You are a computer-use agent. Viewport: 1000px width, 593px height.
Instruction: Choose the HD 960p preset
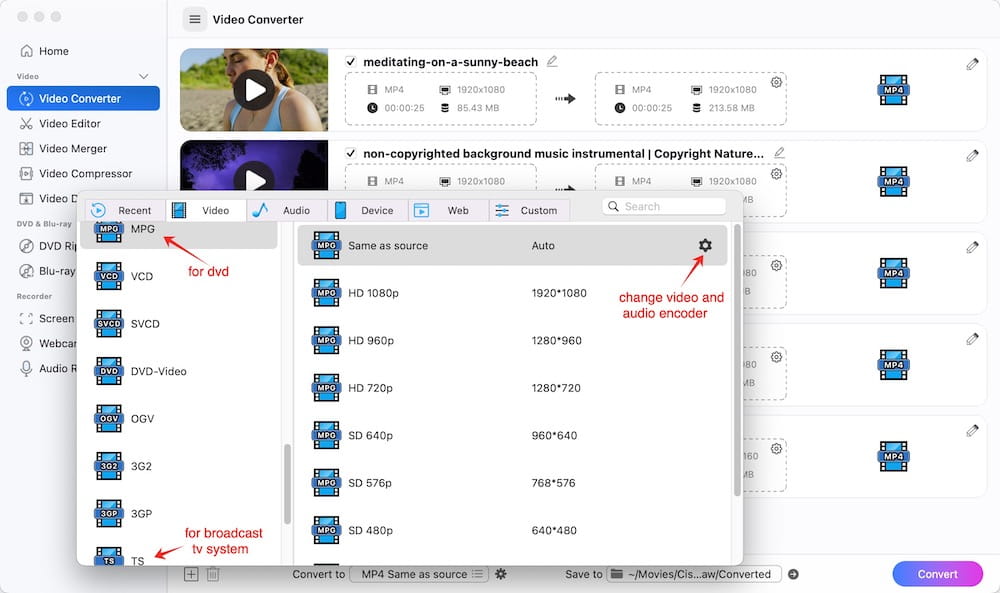pyautogui.click(x=512, y=340)
